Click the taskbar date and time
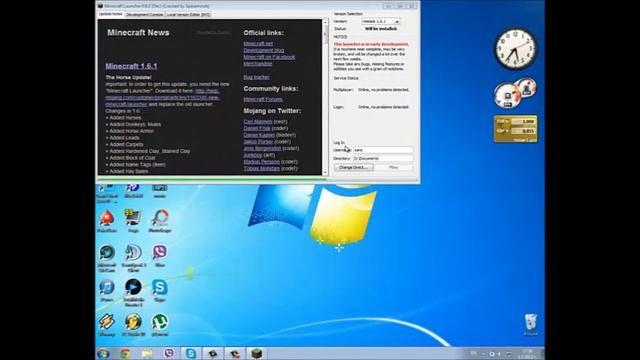The width and height of the screenshot is (640, 360). coord(527,354)
